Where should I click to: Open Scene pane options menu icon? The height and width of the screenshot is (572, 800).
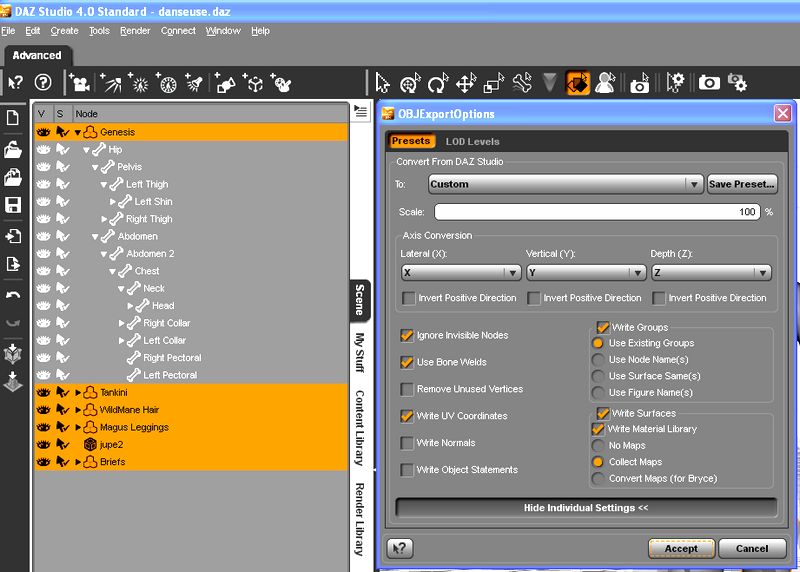[x=360, y=111]
